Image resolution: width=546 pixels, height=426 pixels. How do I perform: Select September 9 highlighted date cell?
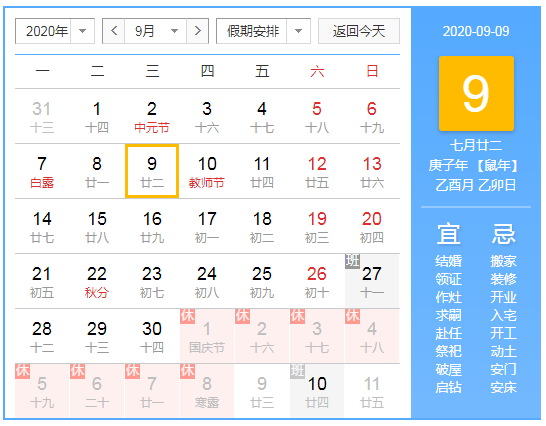tap(152, 171)
